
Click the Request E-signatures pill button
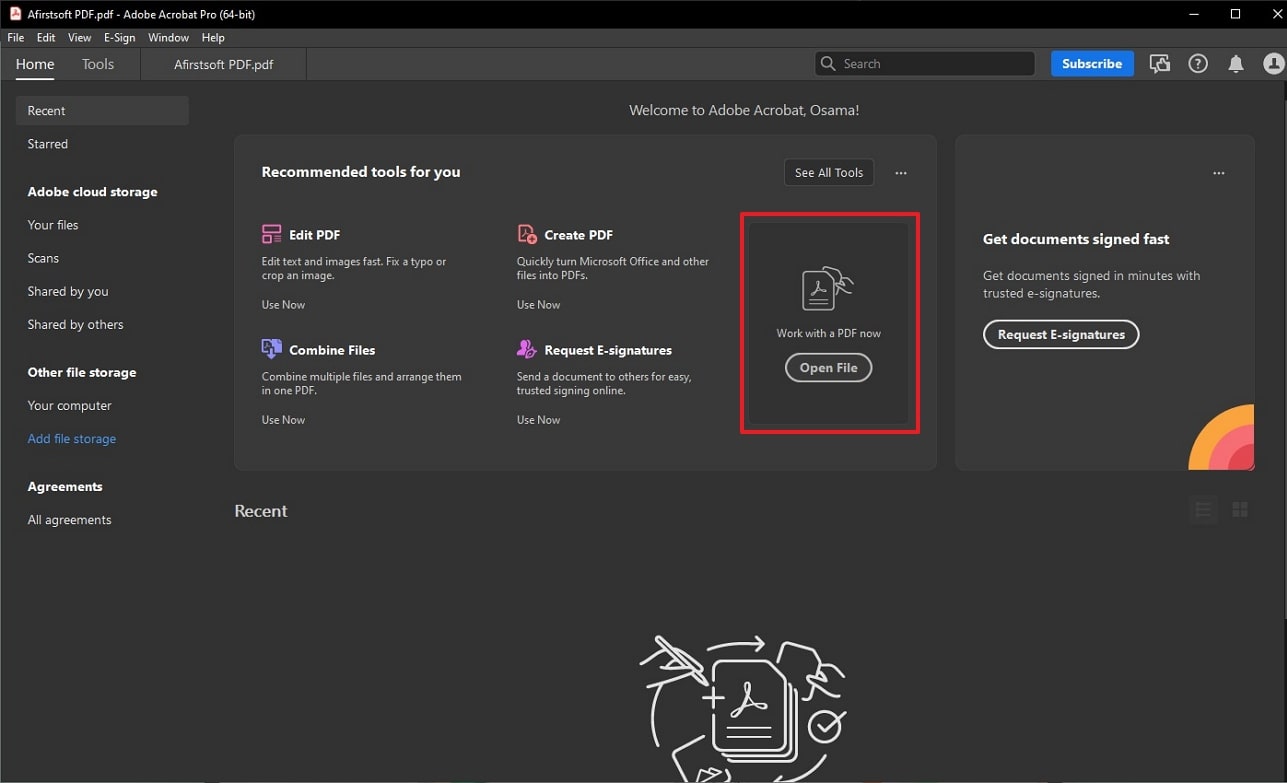pyautogui.click(x=1061, y=334)
